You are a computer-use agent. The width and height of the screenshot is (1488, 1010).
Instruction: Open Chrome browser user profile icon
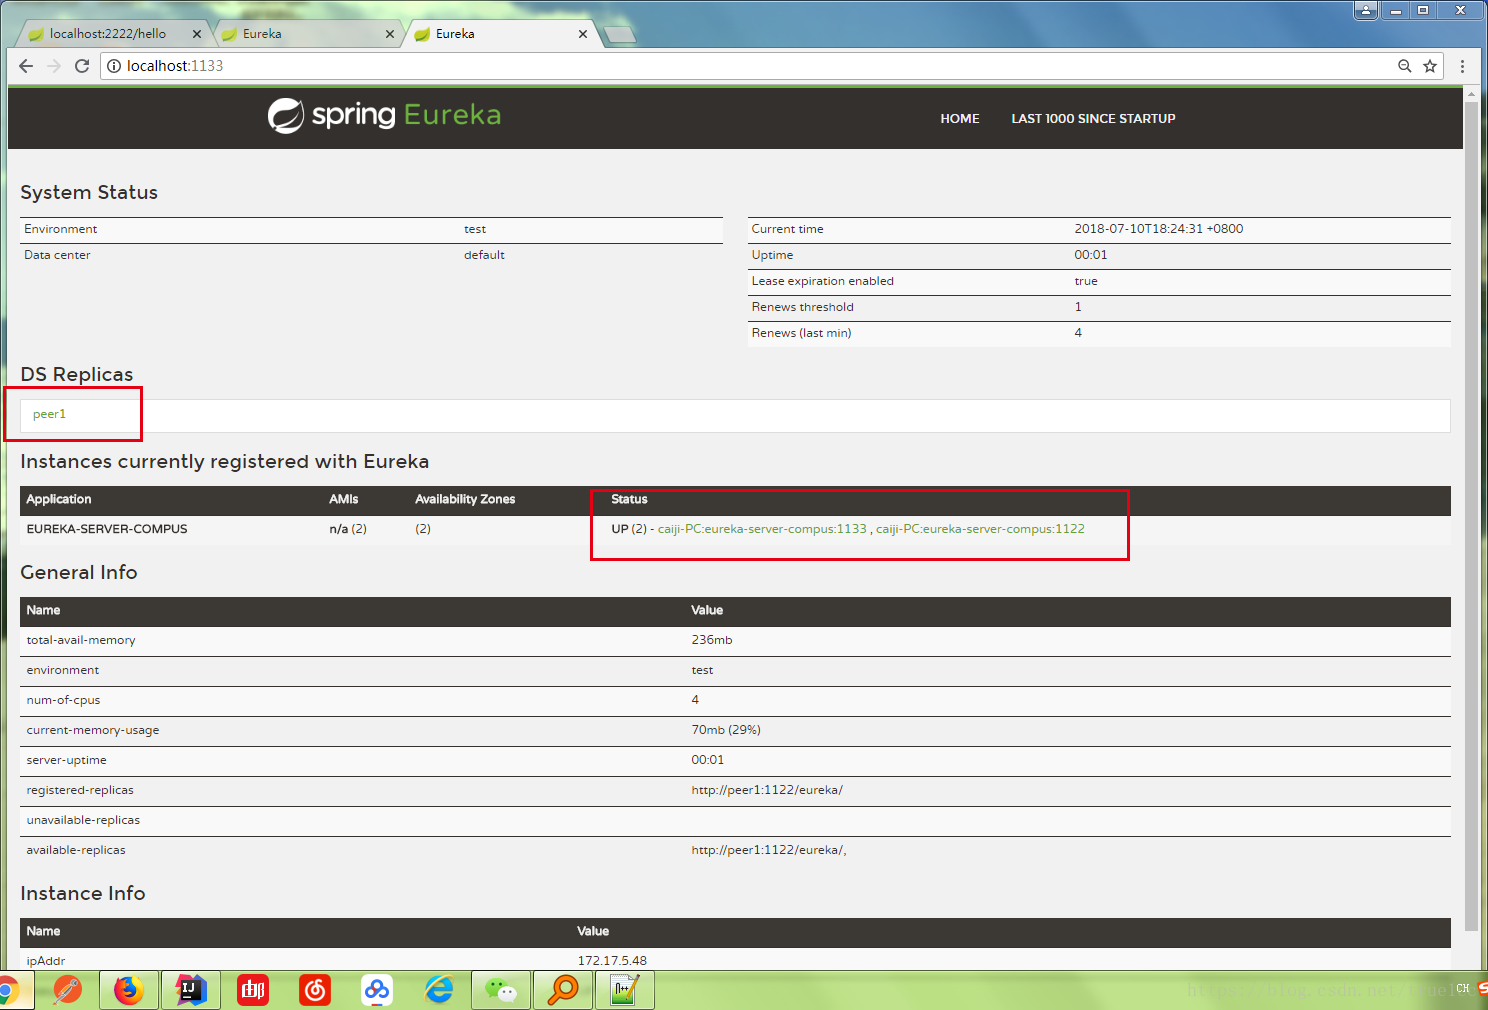pos(1366,10)
